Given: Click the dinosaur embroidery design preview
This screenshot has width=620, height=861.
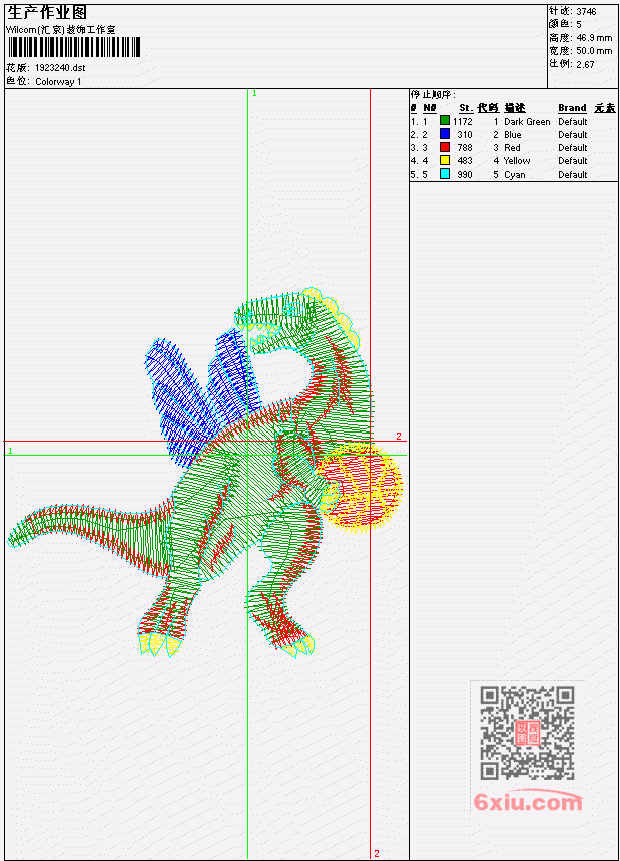Looking at the screenshot, I should point(205,472).
